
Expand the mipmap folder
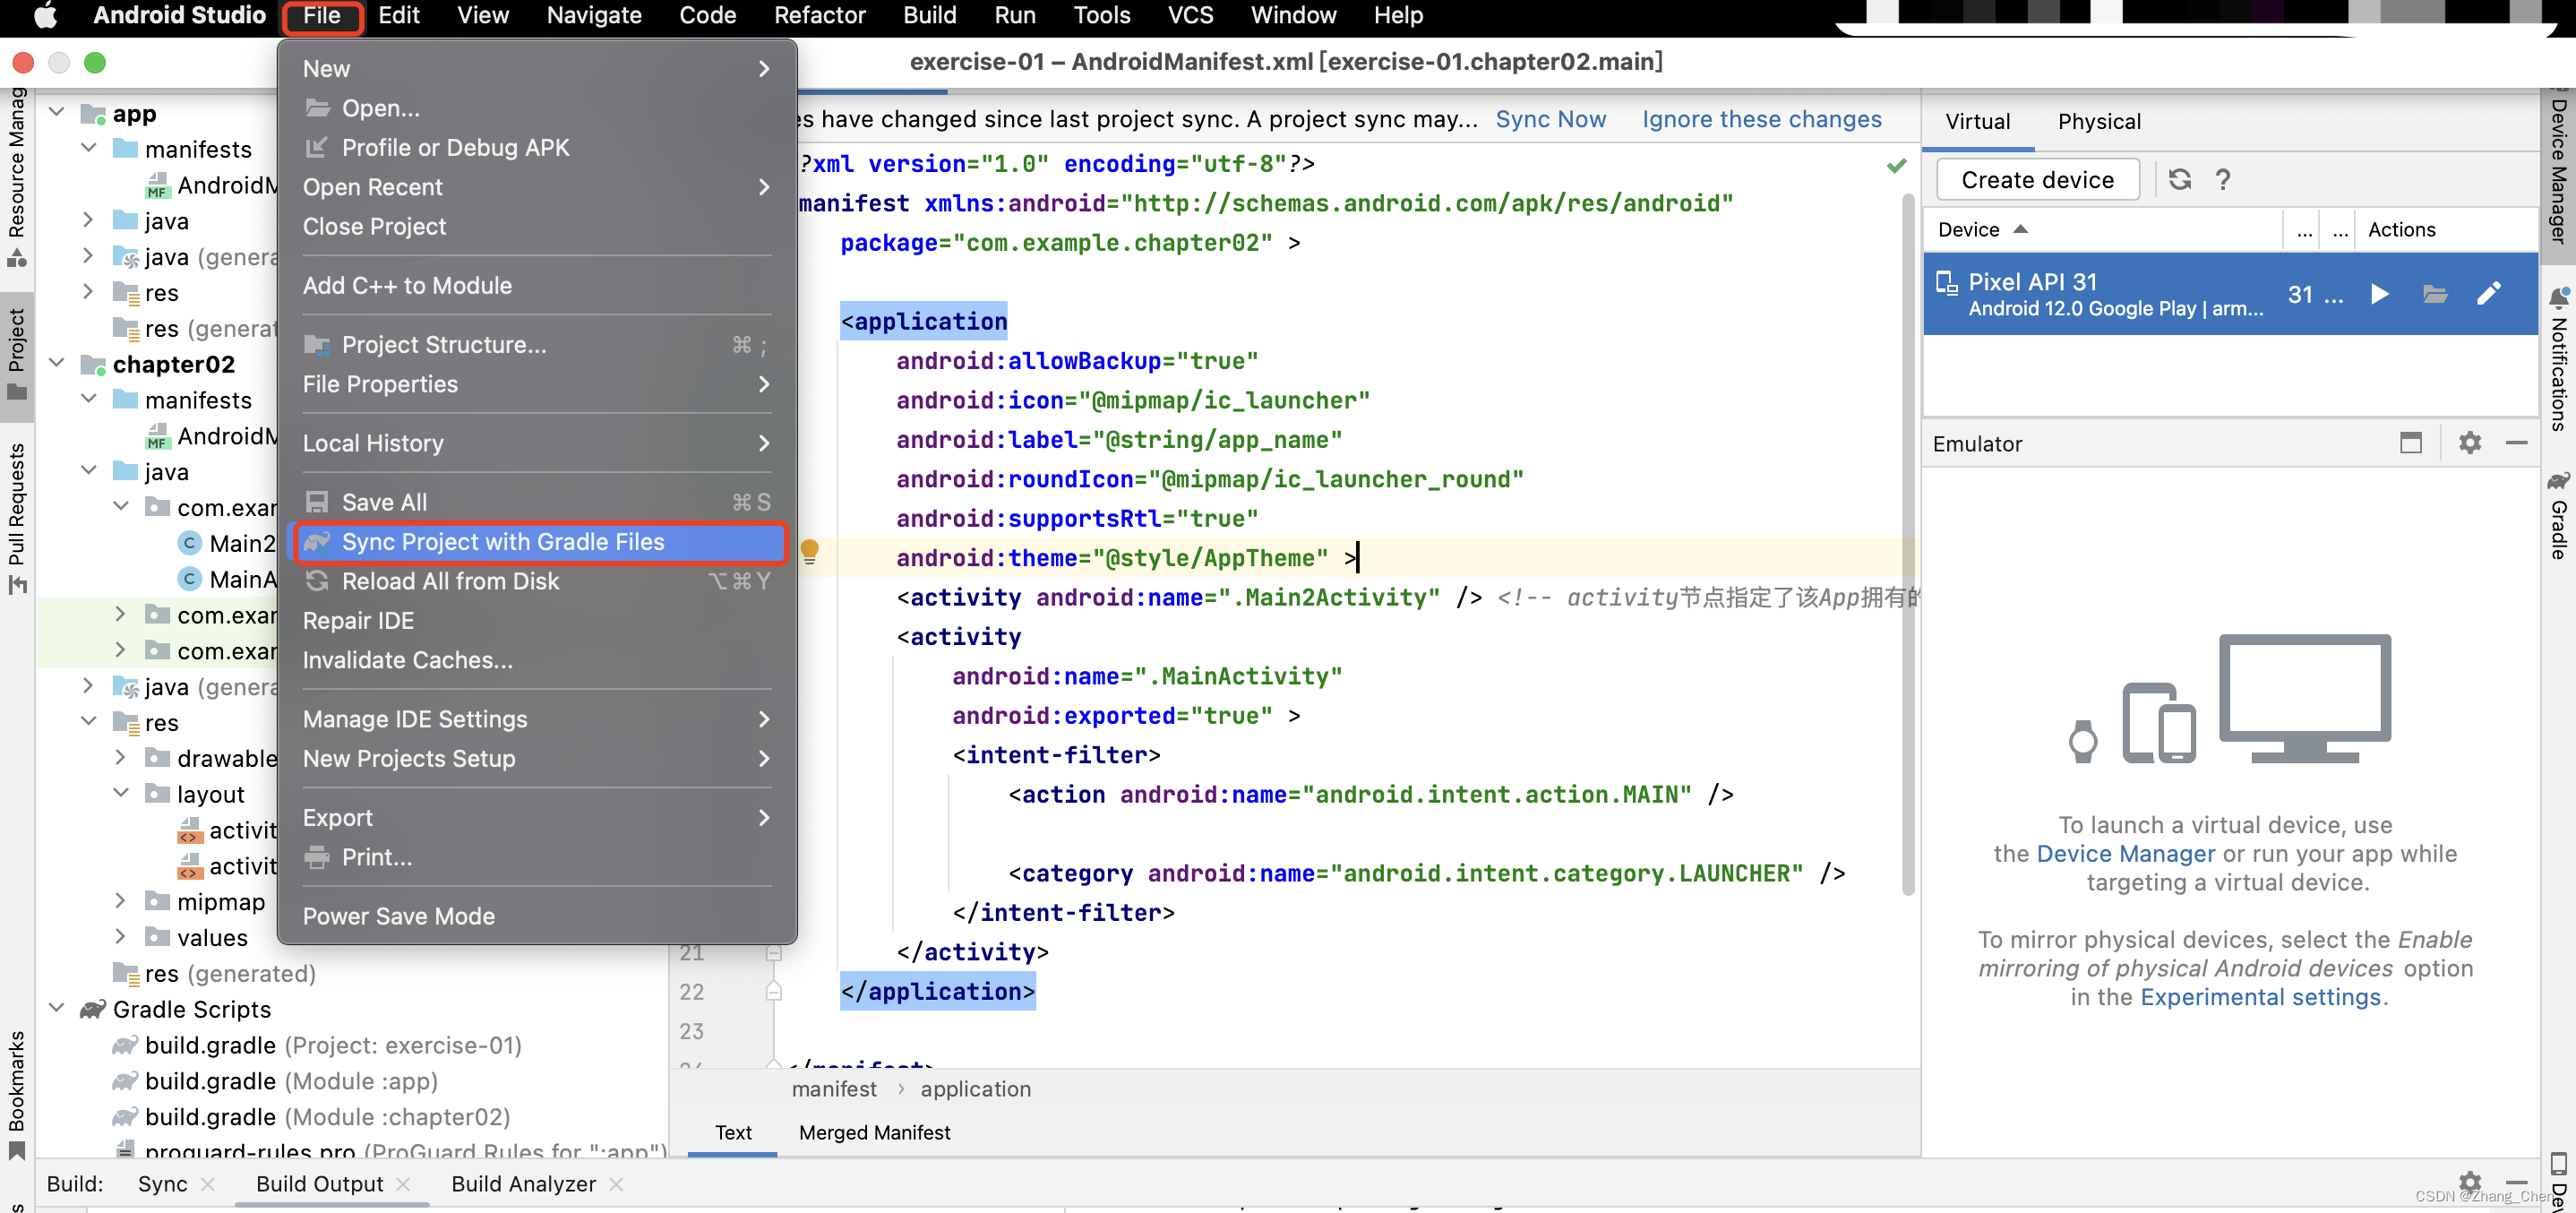[121, 901]
